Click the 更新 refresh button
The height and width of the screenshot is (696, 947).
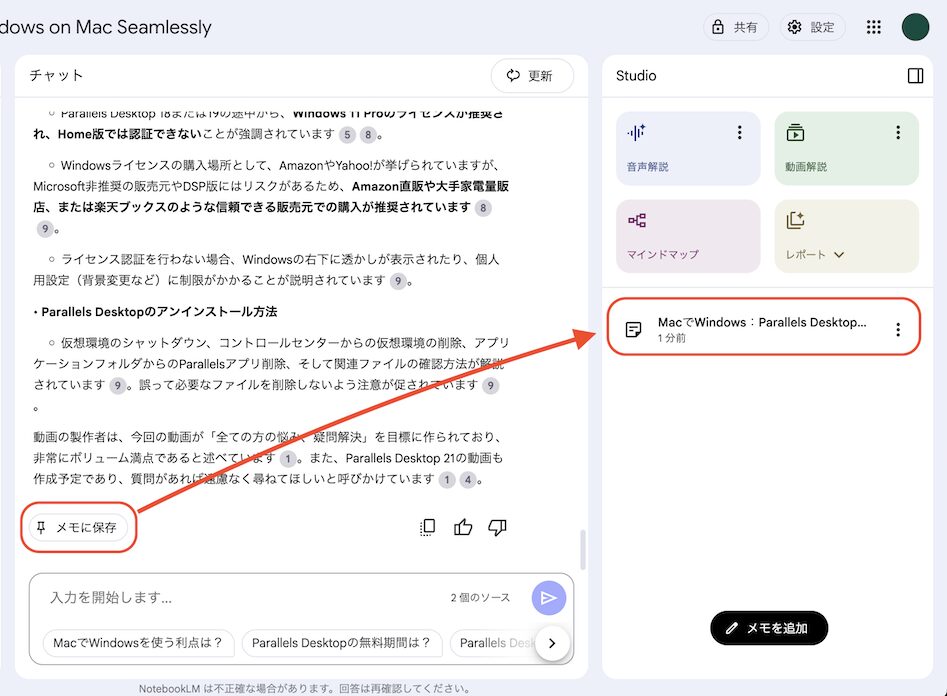pyautogui.click(x=531, y=76)
